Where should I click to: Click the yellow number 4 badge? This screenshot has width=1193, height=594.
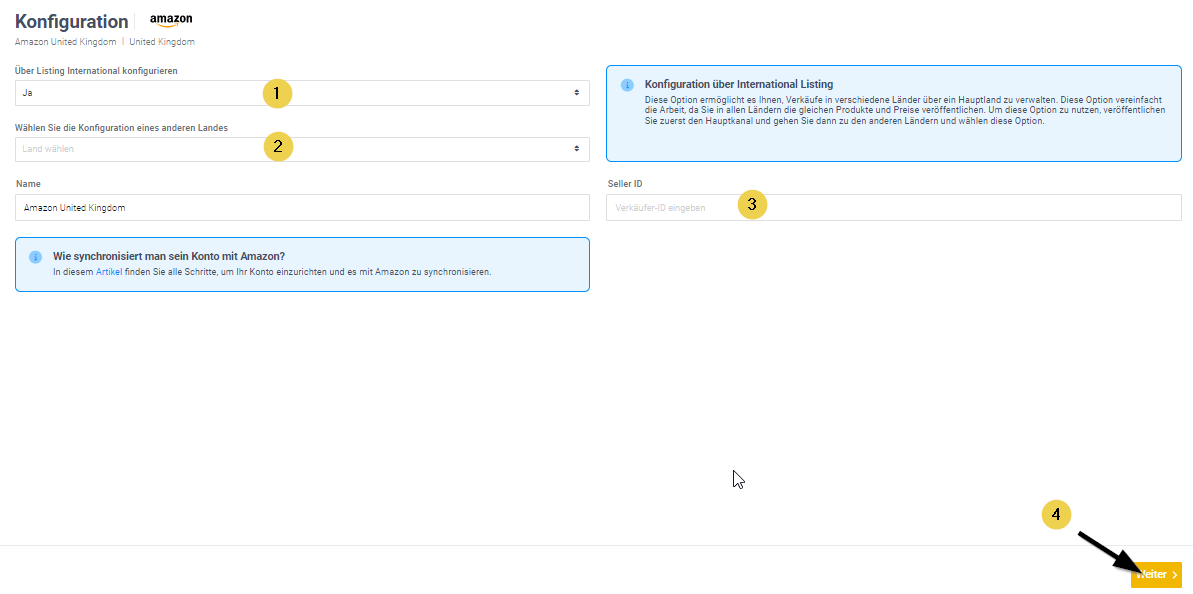(x=1056, y=515)
